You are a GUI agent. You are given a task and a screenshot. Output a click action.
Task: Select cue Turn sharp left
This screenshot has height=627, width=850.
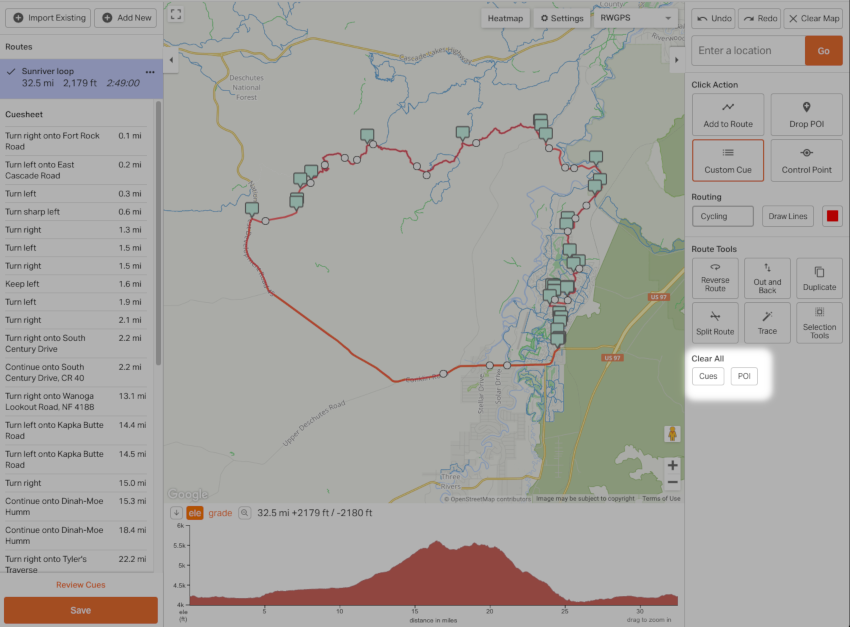pyautogui.click(x=76, y=212)
